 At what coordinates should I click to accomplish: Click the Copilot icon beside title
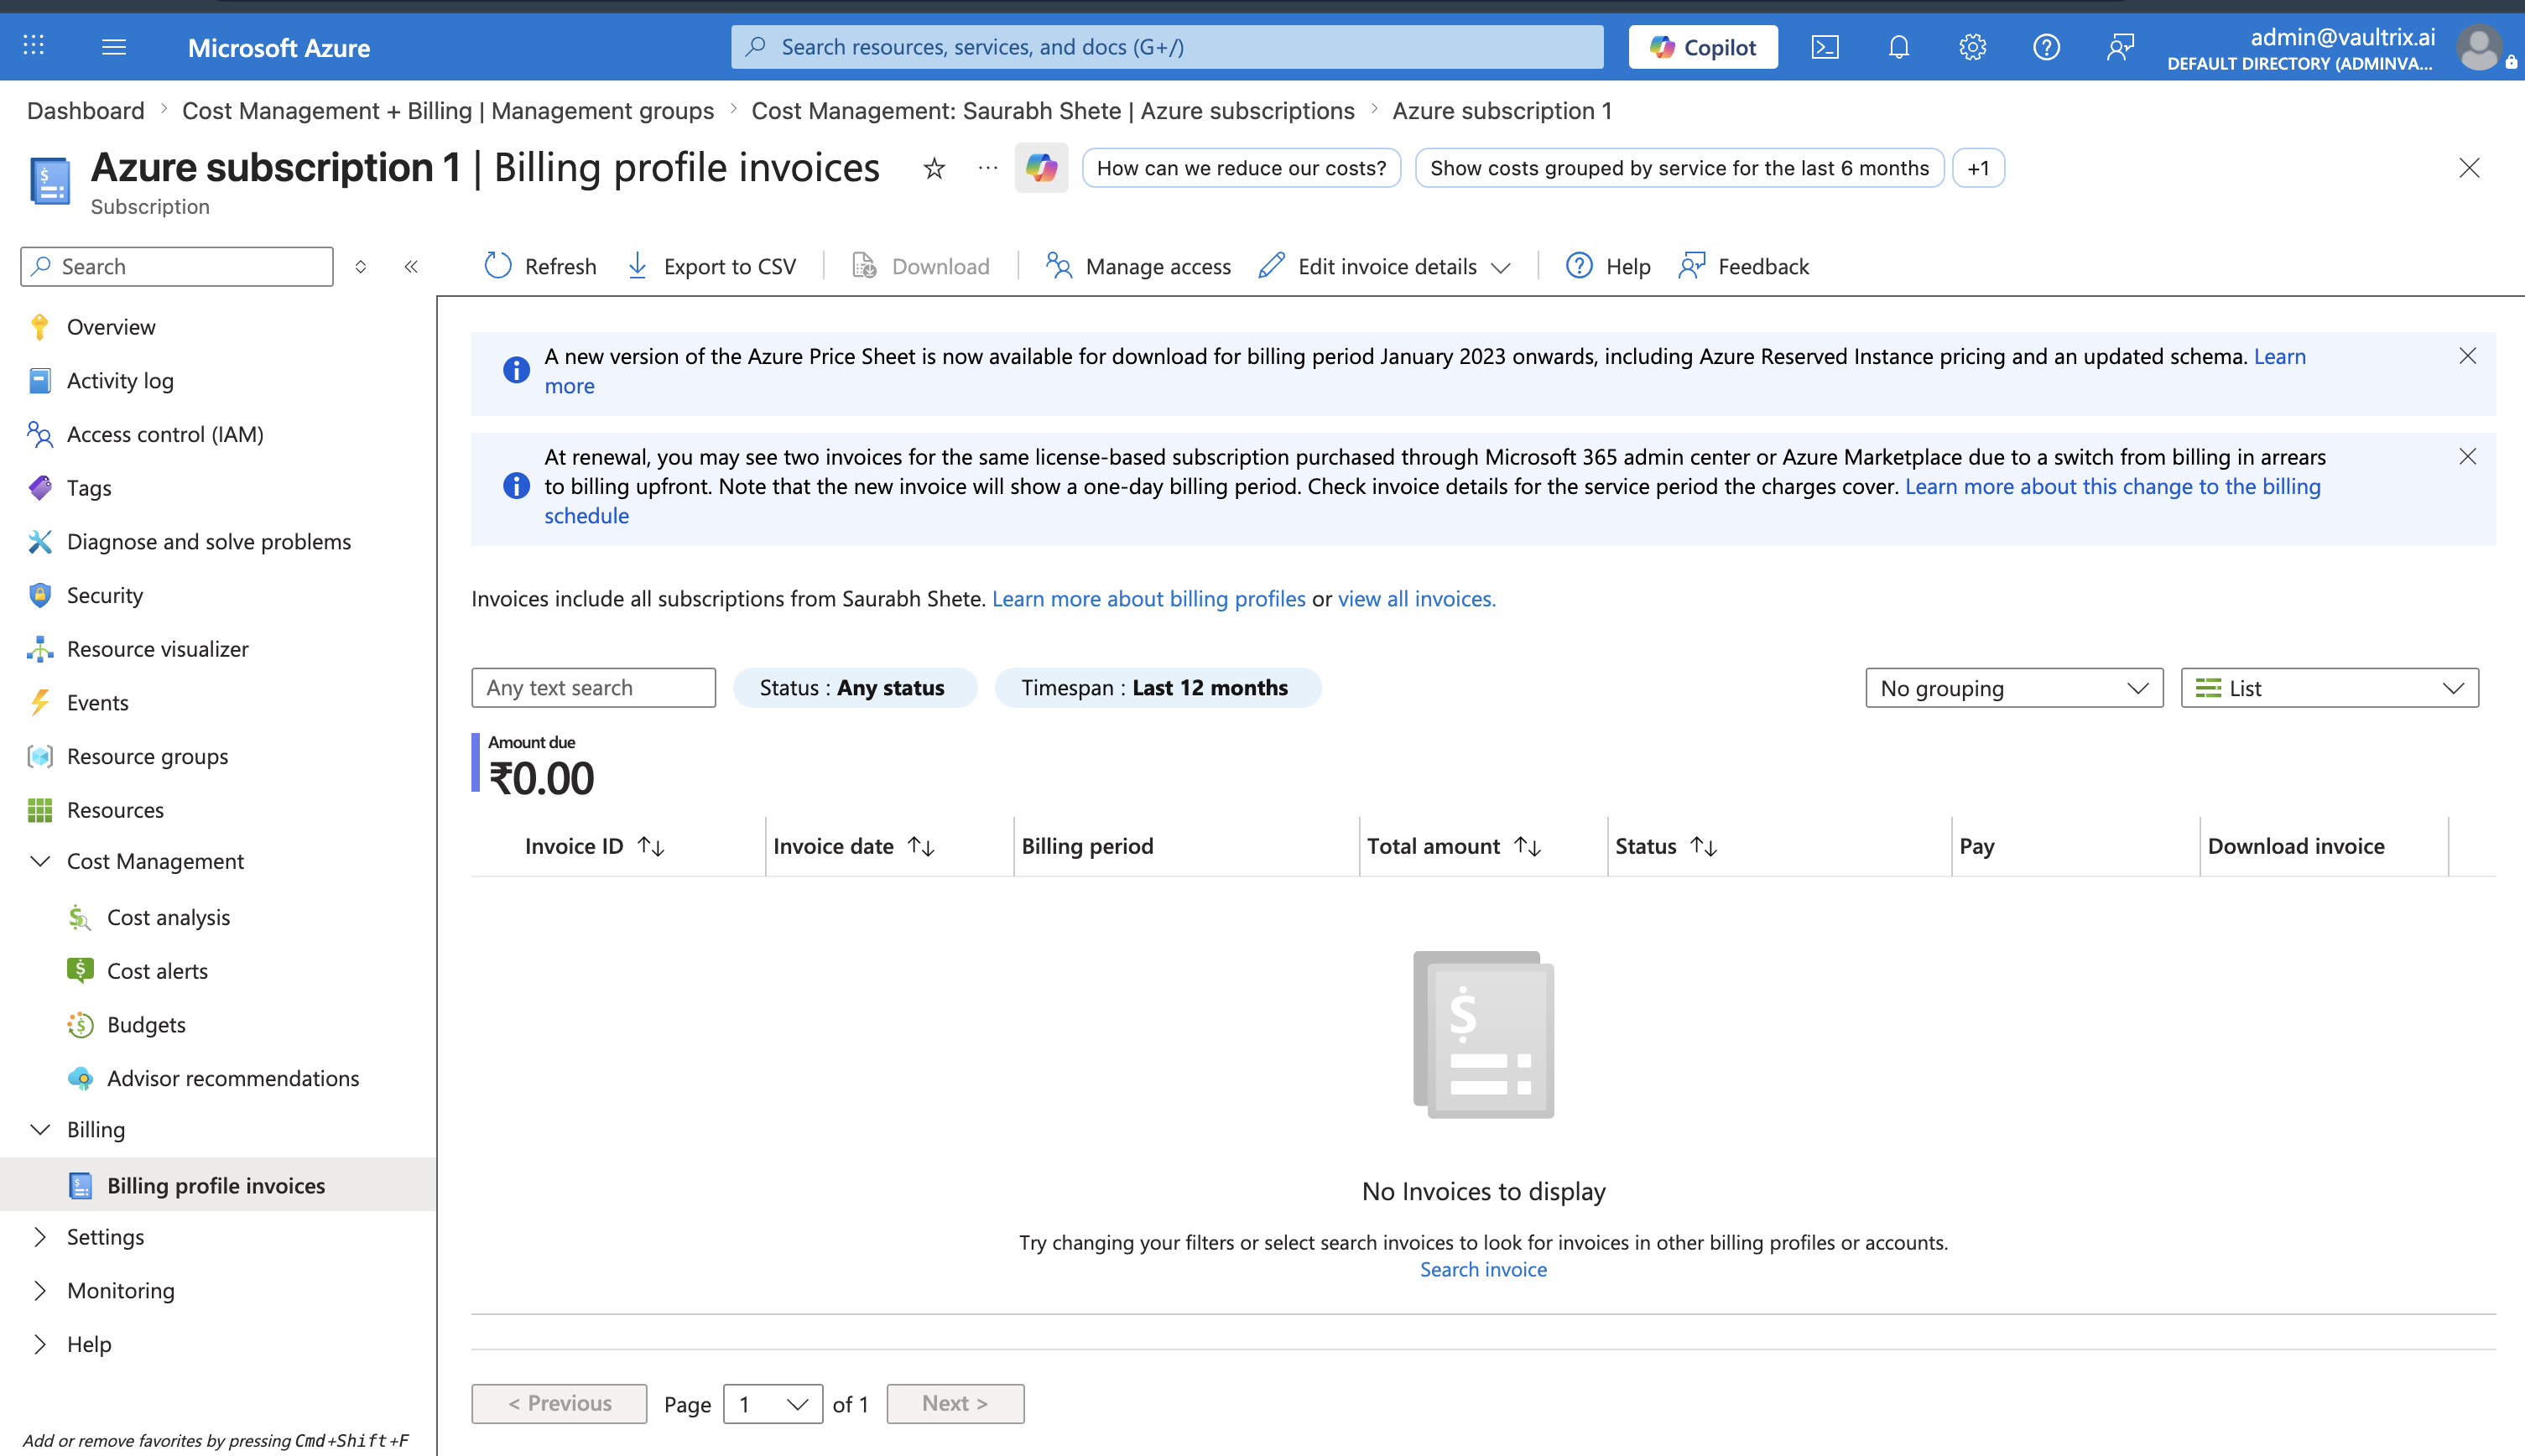[x=1041, y=168]
